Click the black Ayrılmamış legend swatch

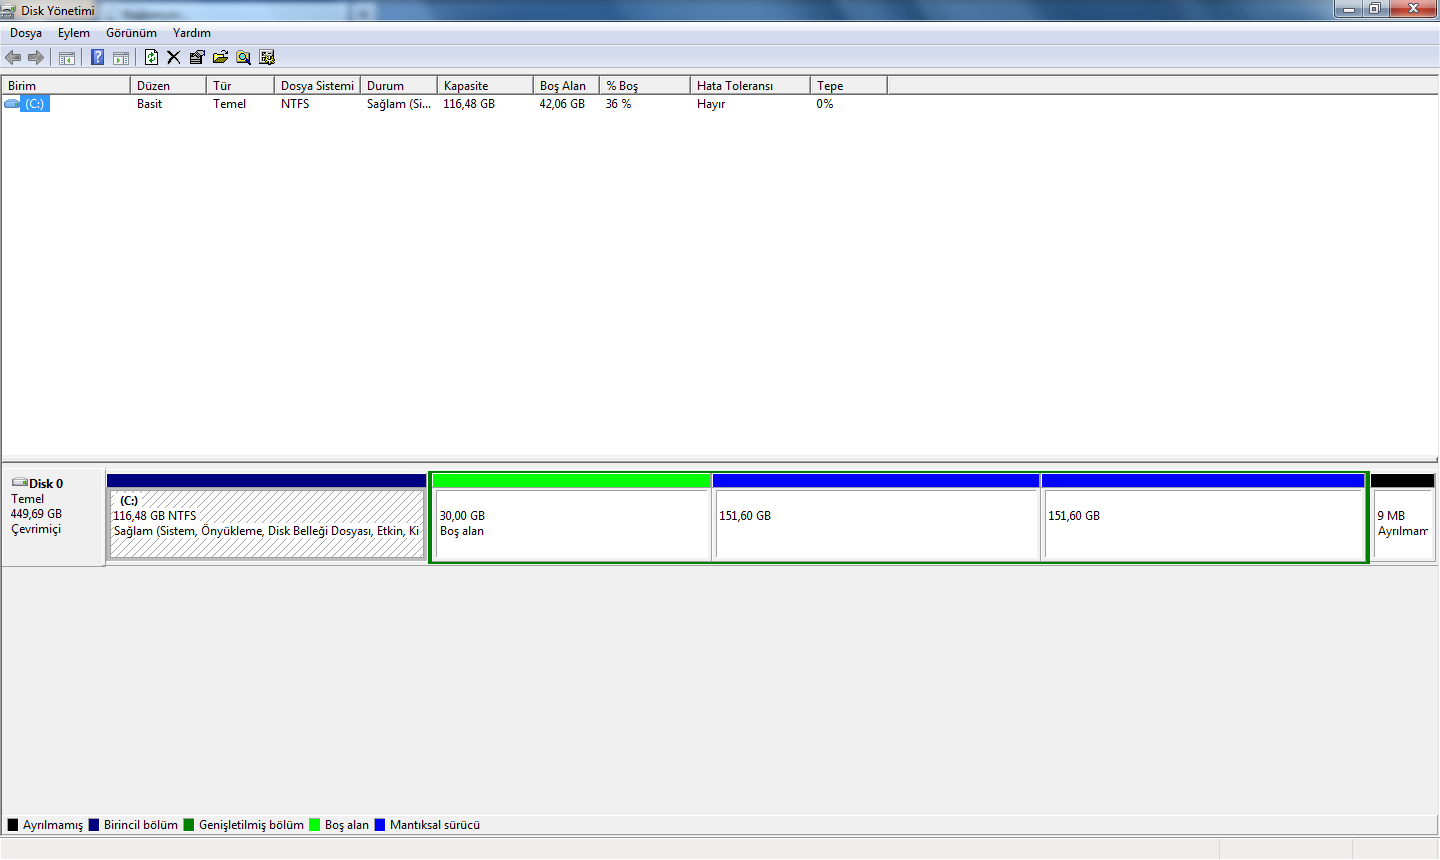[13, 825]
